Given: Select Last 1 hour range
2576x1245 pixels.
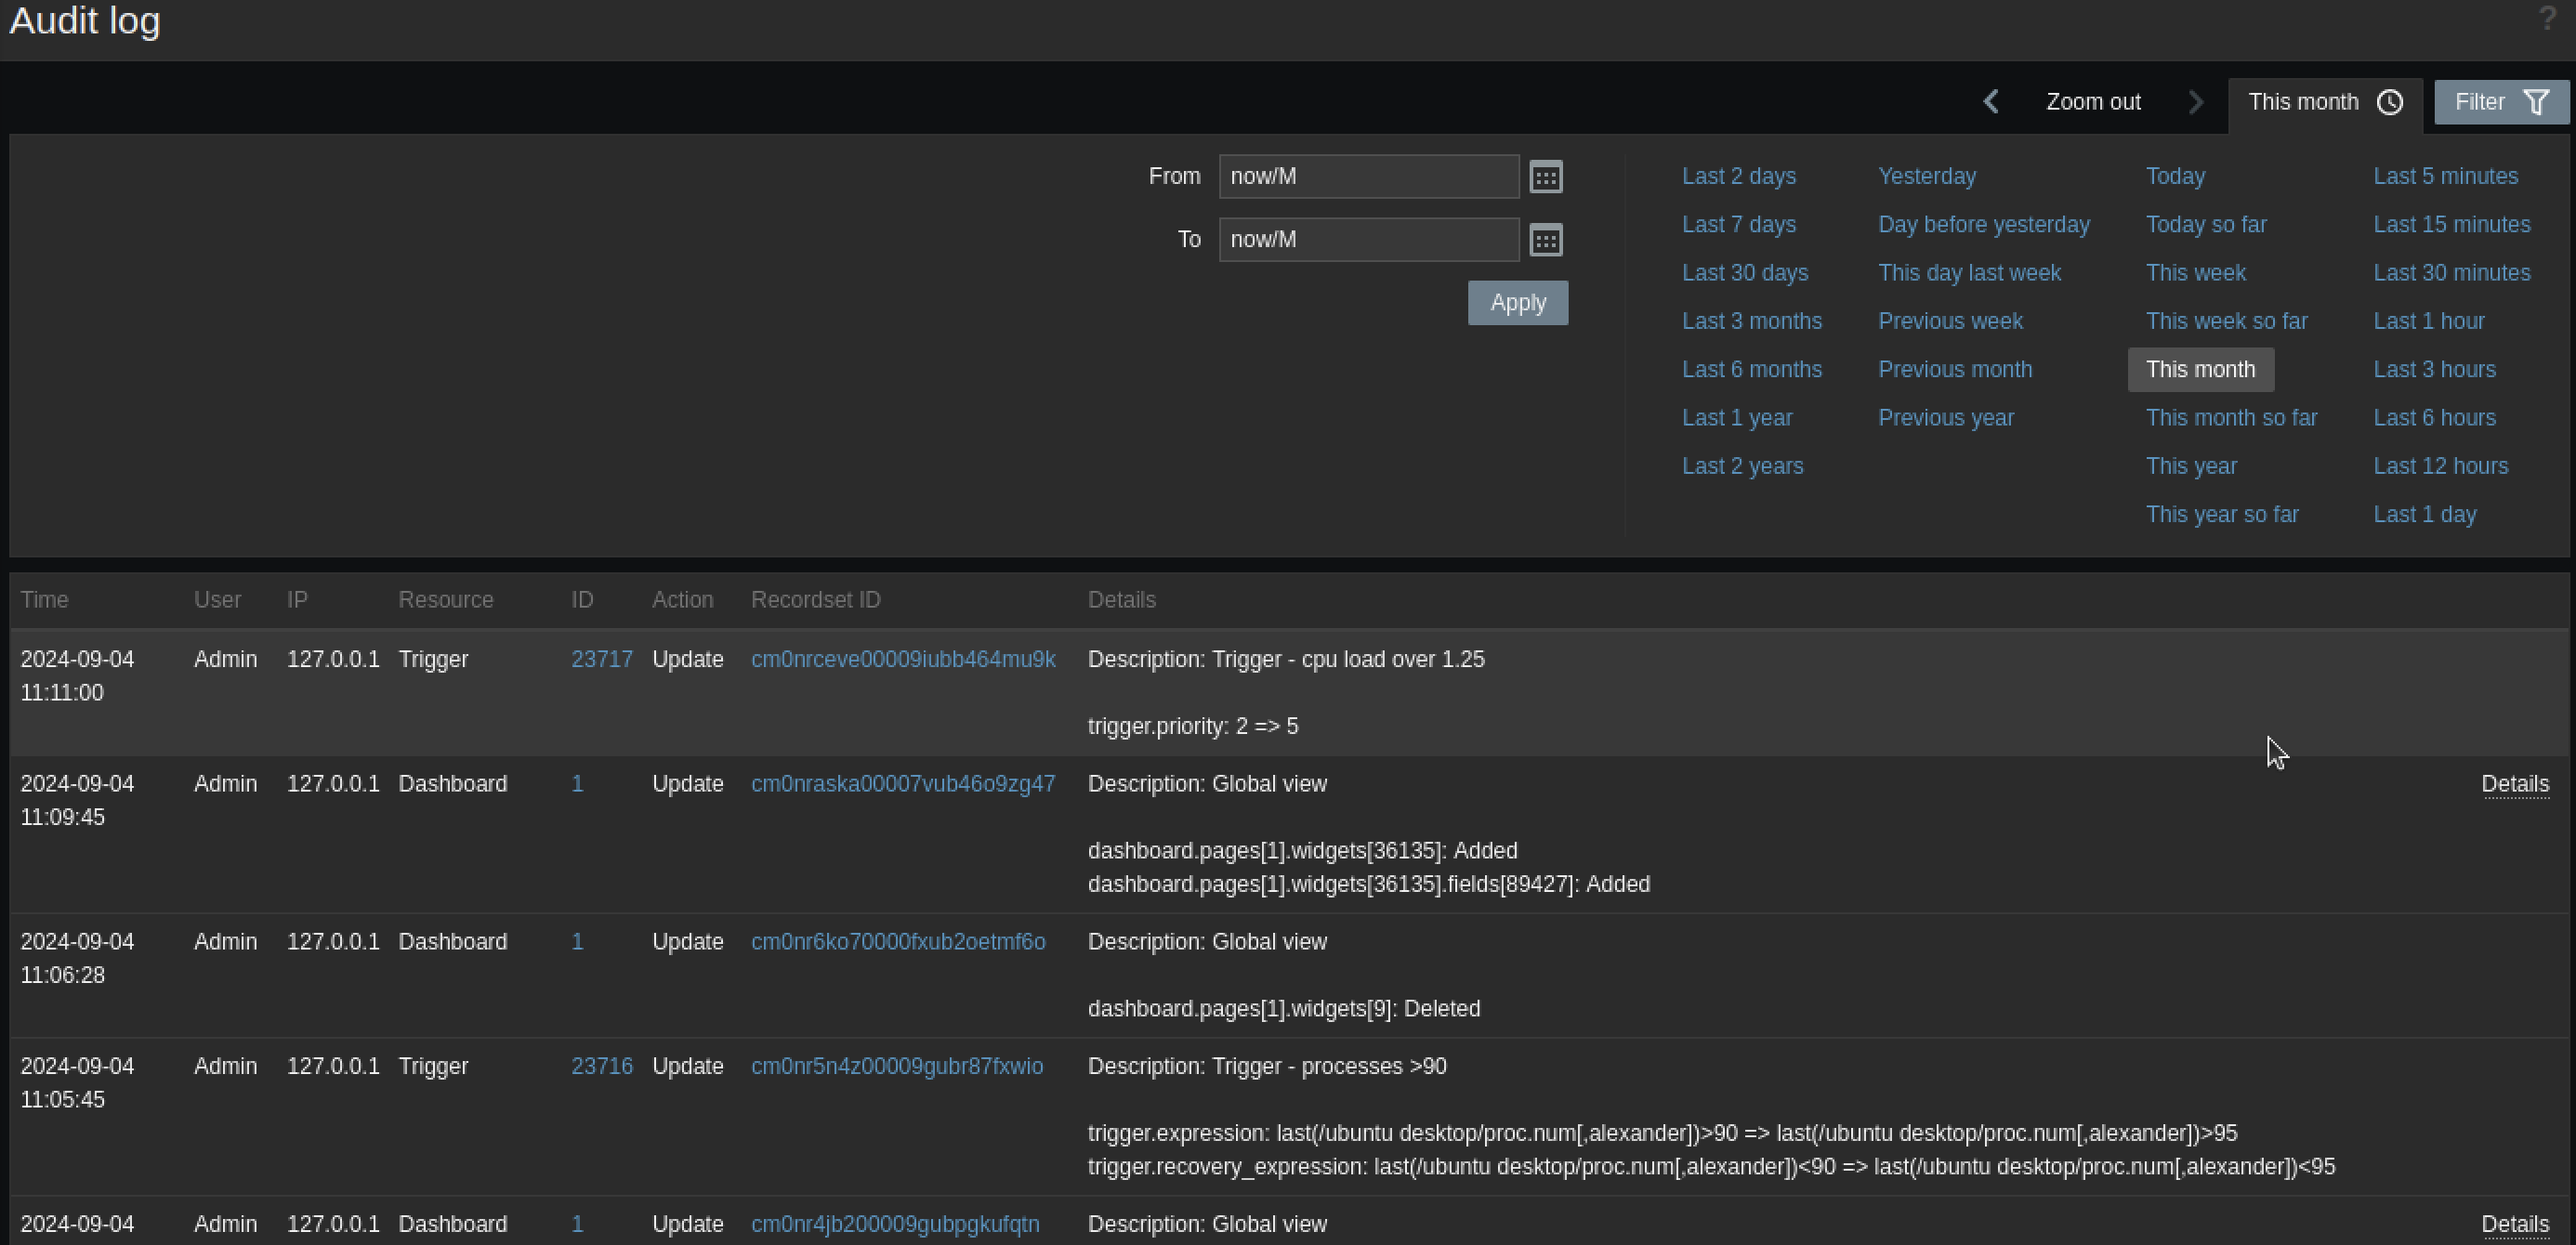Looking at the screenshot, I should pyautogui.click(x=2428, y=322).
